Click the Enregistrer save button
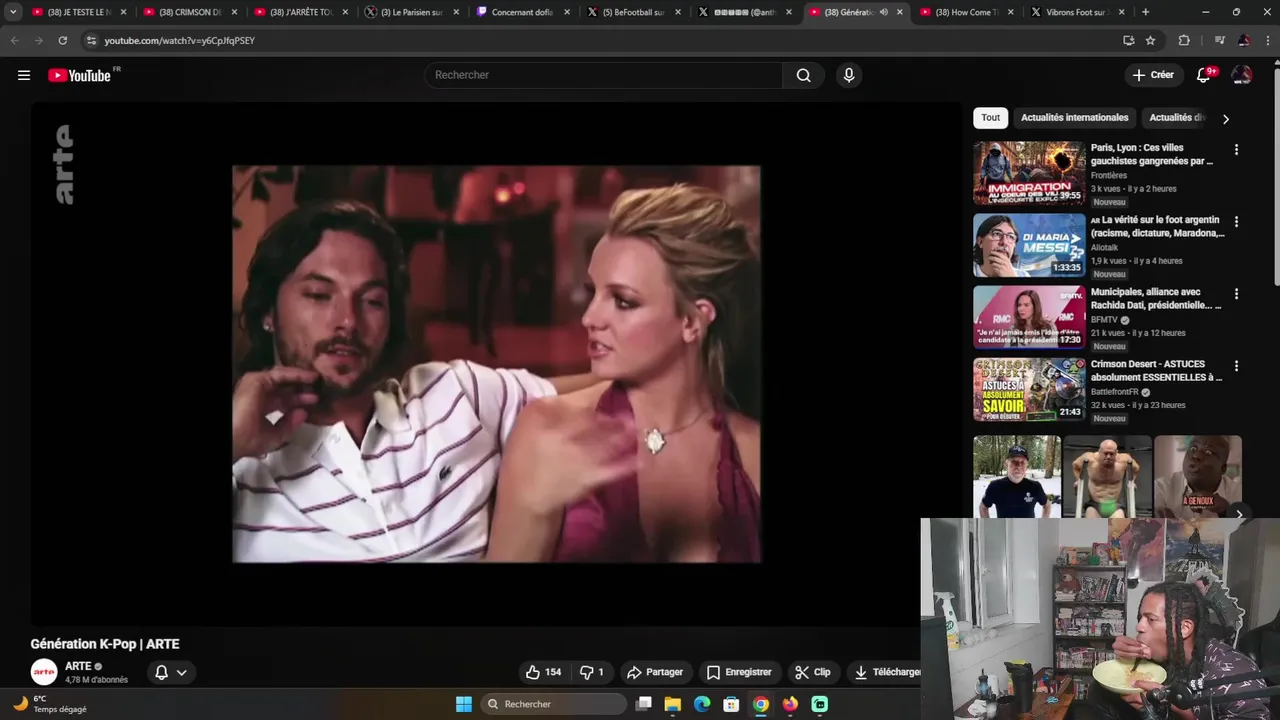 tap(738, 672)
